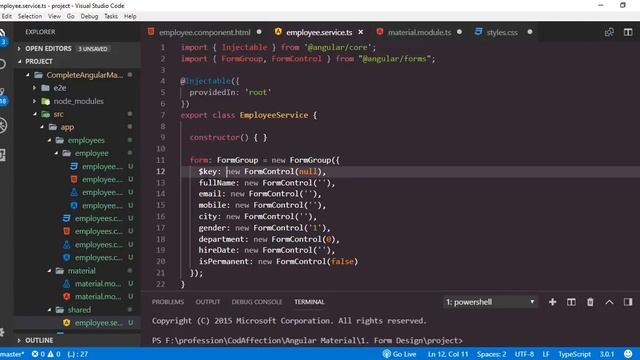The image size is (640, 360).
Task: Click the Search activity bar icon
Action: point(3,64)
